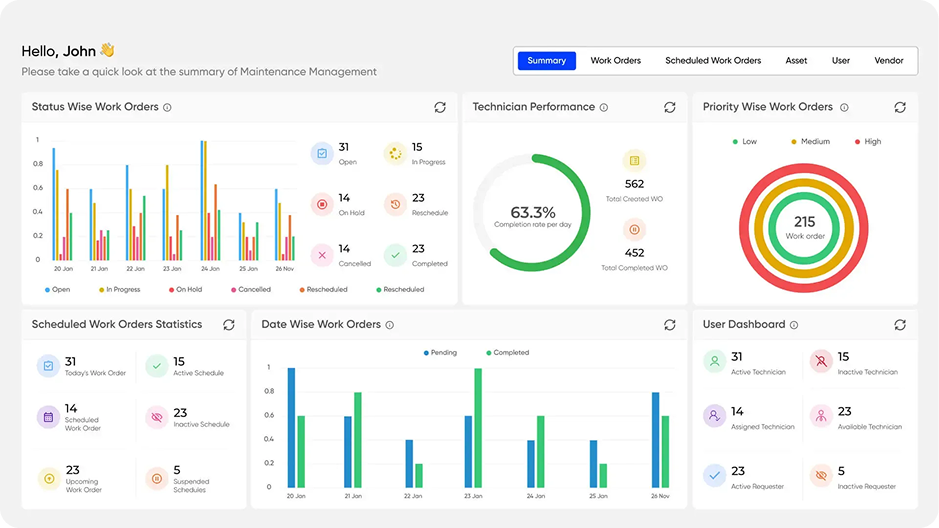The width and height of the screenshot is (939, 528).
Task: Click the Active Technician person icon
Action: pos(714,361)
